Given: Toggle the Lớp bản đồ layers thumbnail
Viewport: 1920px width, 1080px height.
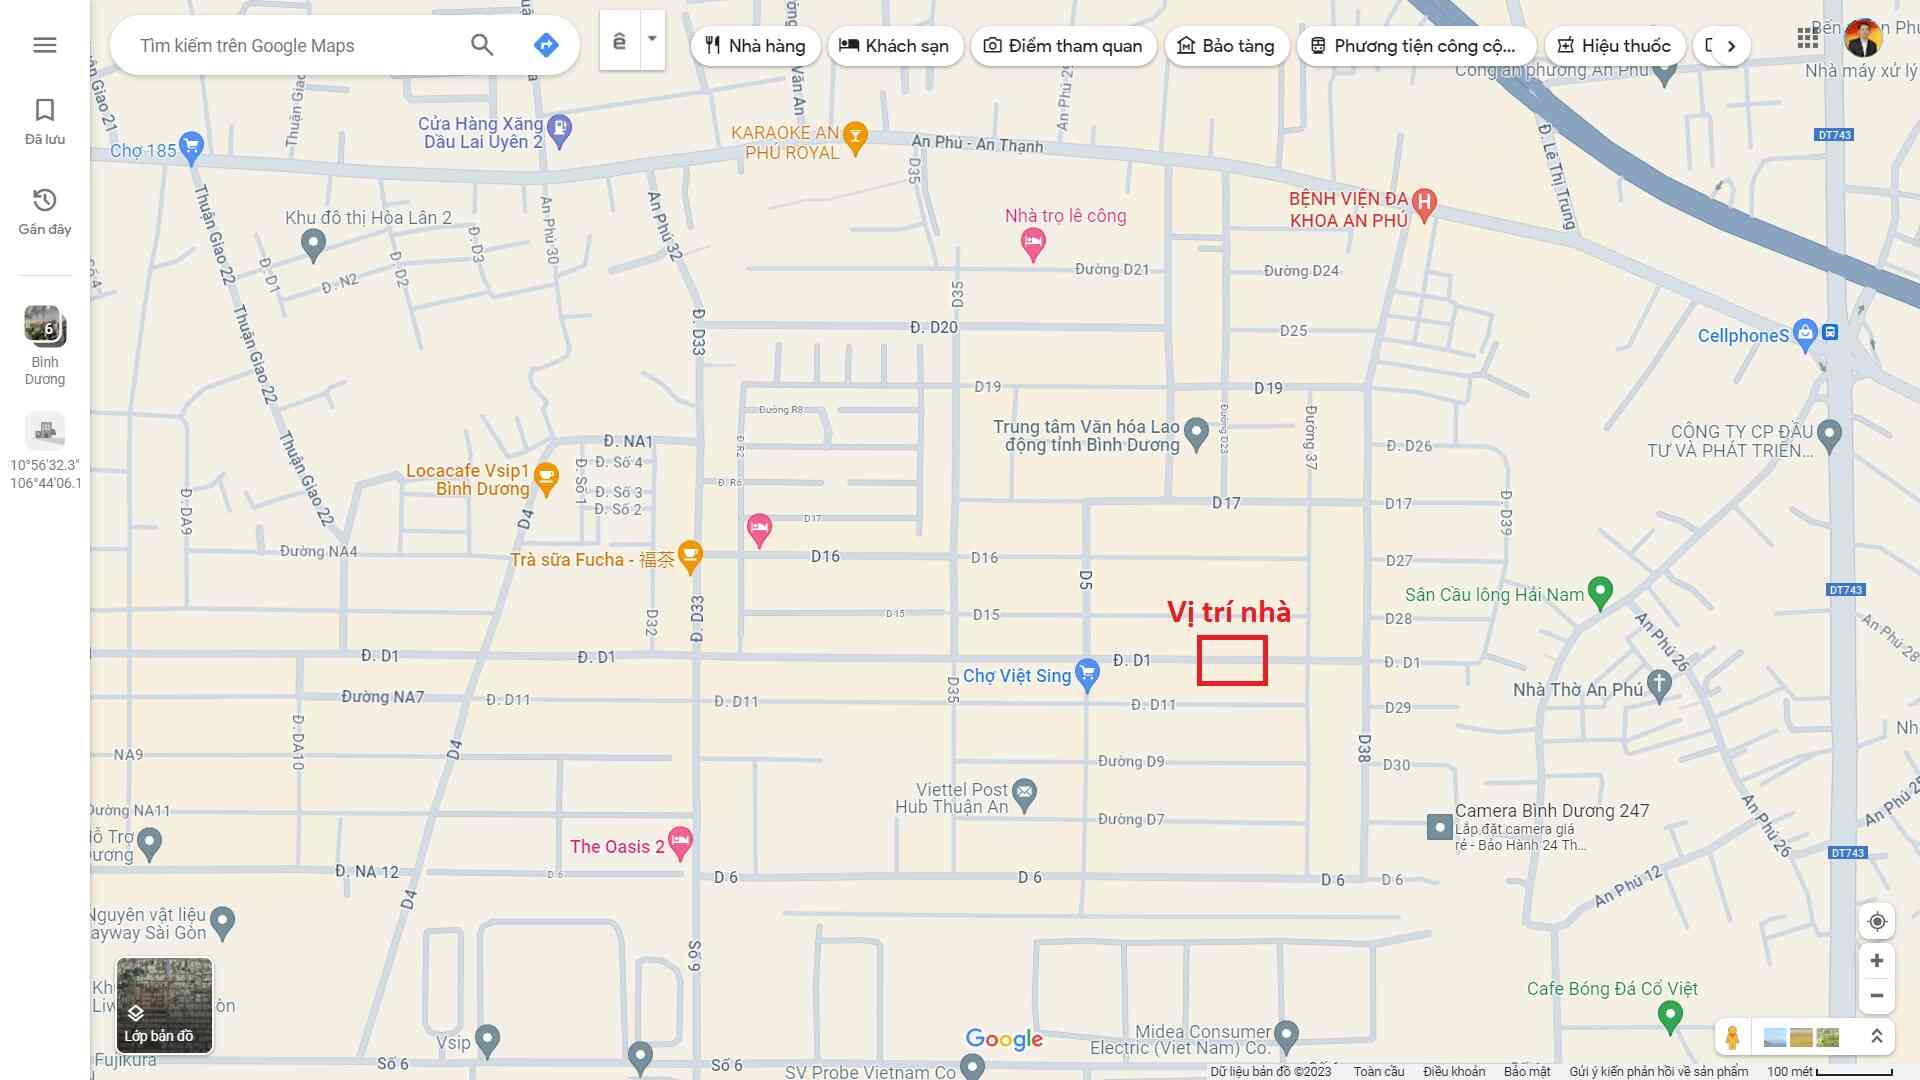Looking at the screenshot, I should [164, 1006].
